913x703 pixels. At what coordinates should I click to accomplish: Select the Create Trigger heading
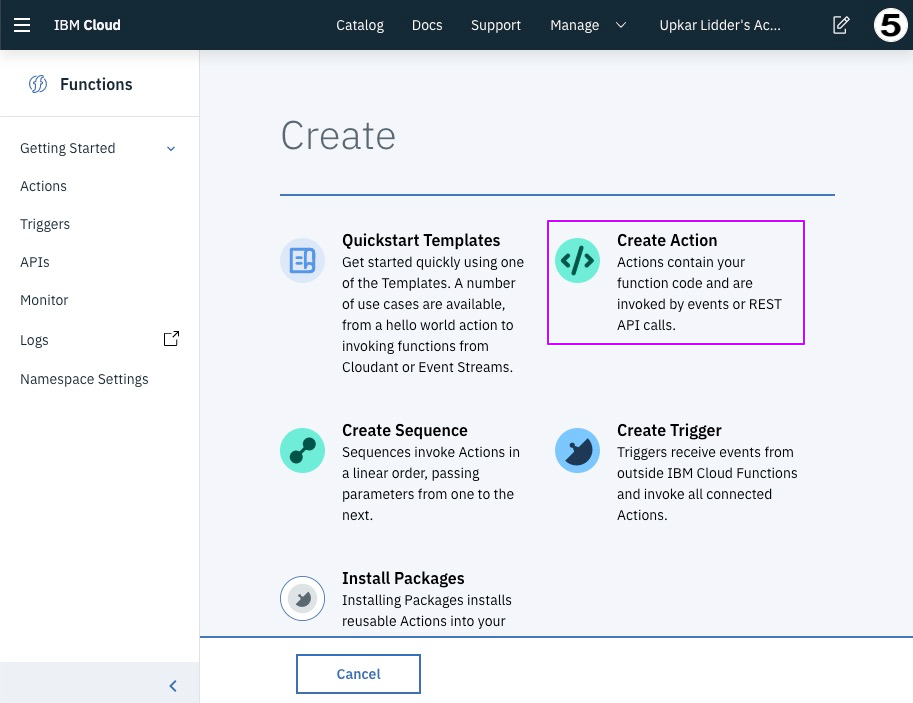669,430
